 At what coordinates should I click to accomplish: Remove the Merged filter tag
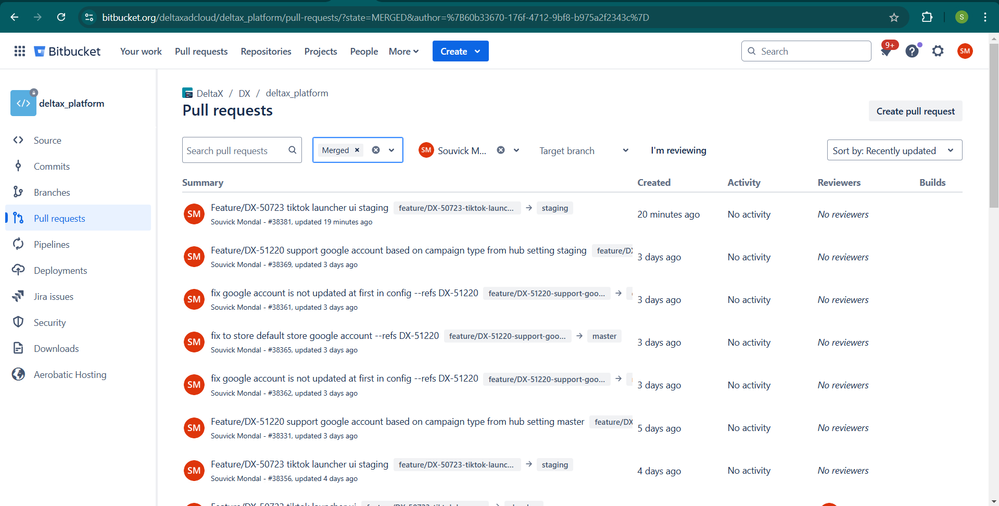pyautogui.click(x=357, y=150)
